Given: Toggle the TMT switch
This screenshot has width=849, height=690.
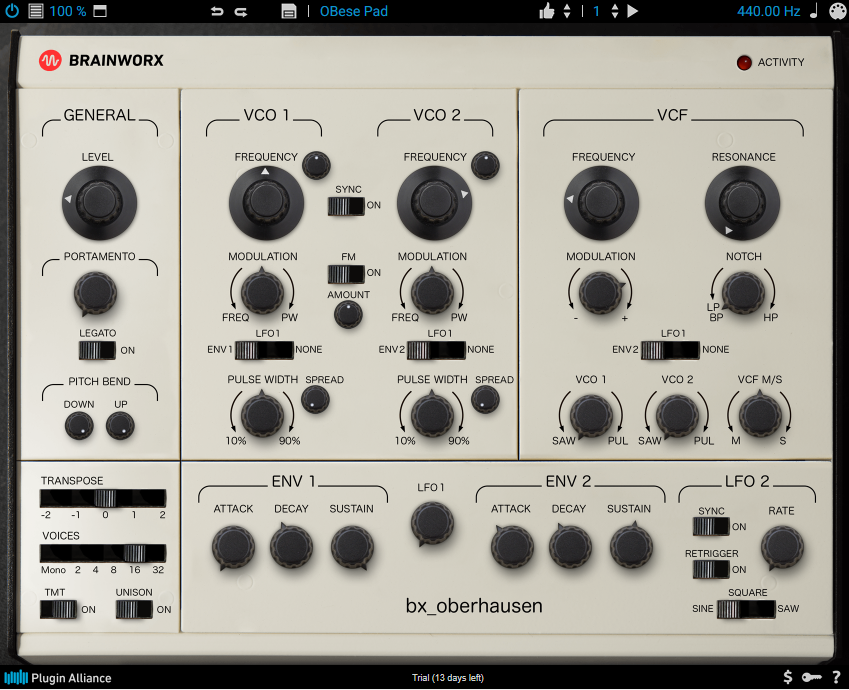Looking at the screenshot, I should click(58, 609).
